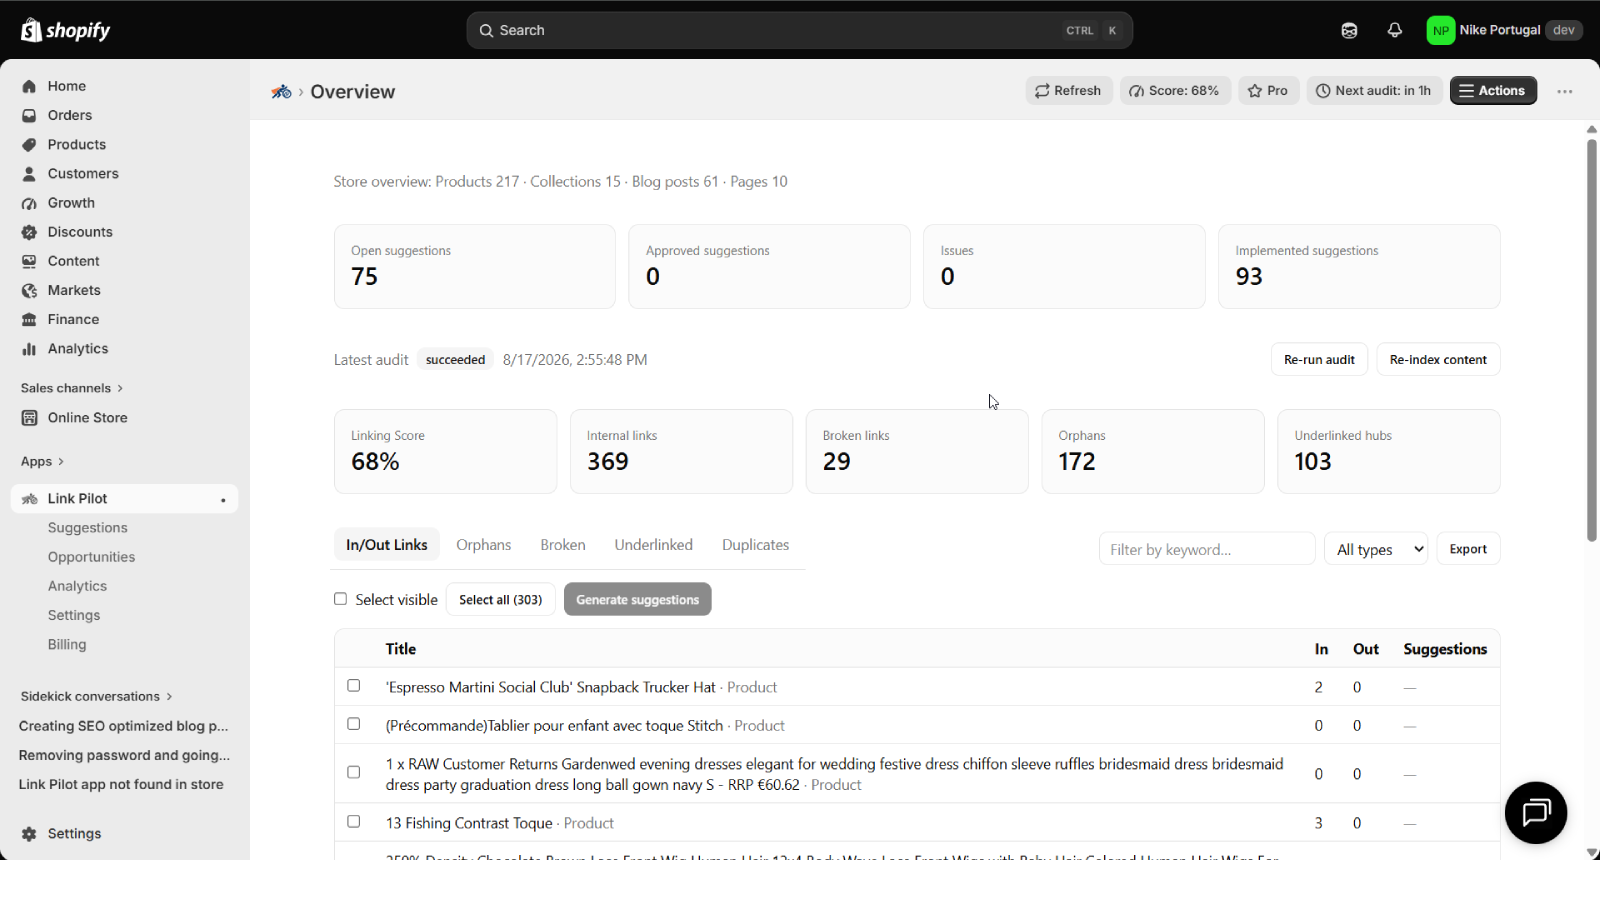Click Next audit: in 1h button
Image resolution: width=1600 pixels, height=900 pixels.
point(1374,91)
